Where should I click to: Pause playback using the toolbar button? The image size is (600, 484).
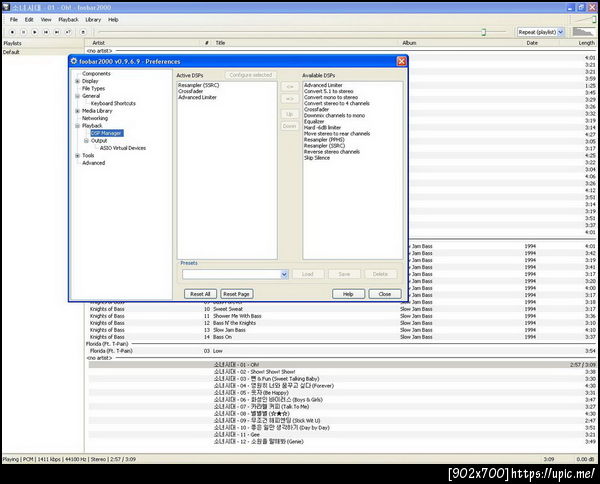point(23,32)
